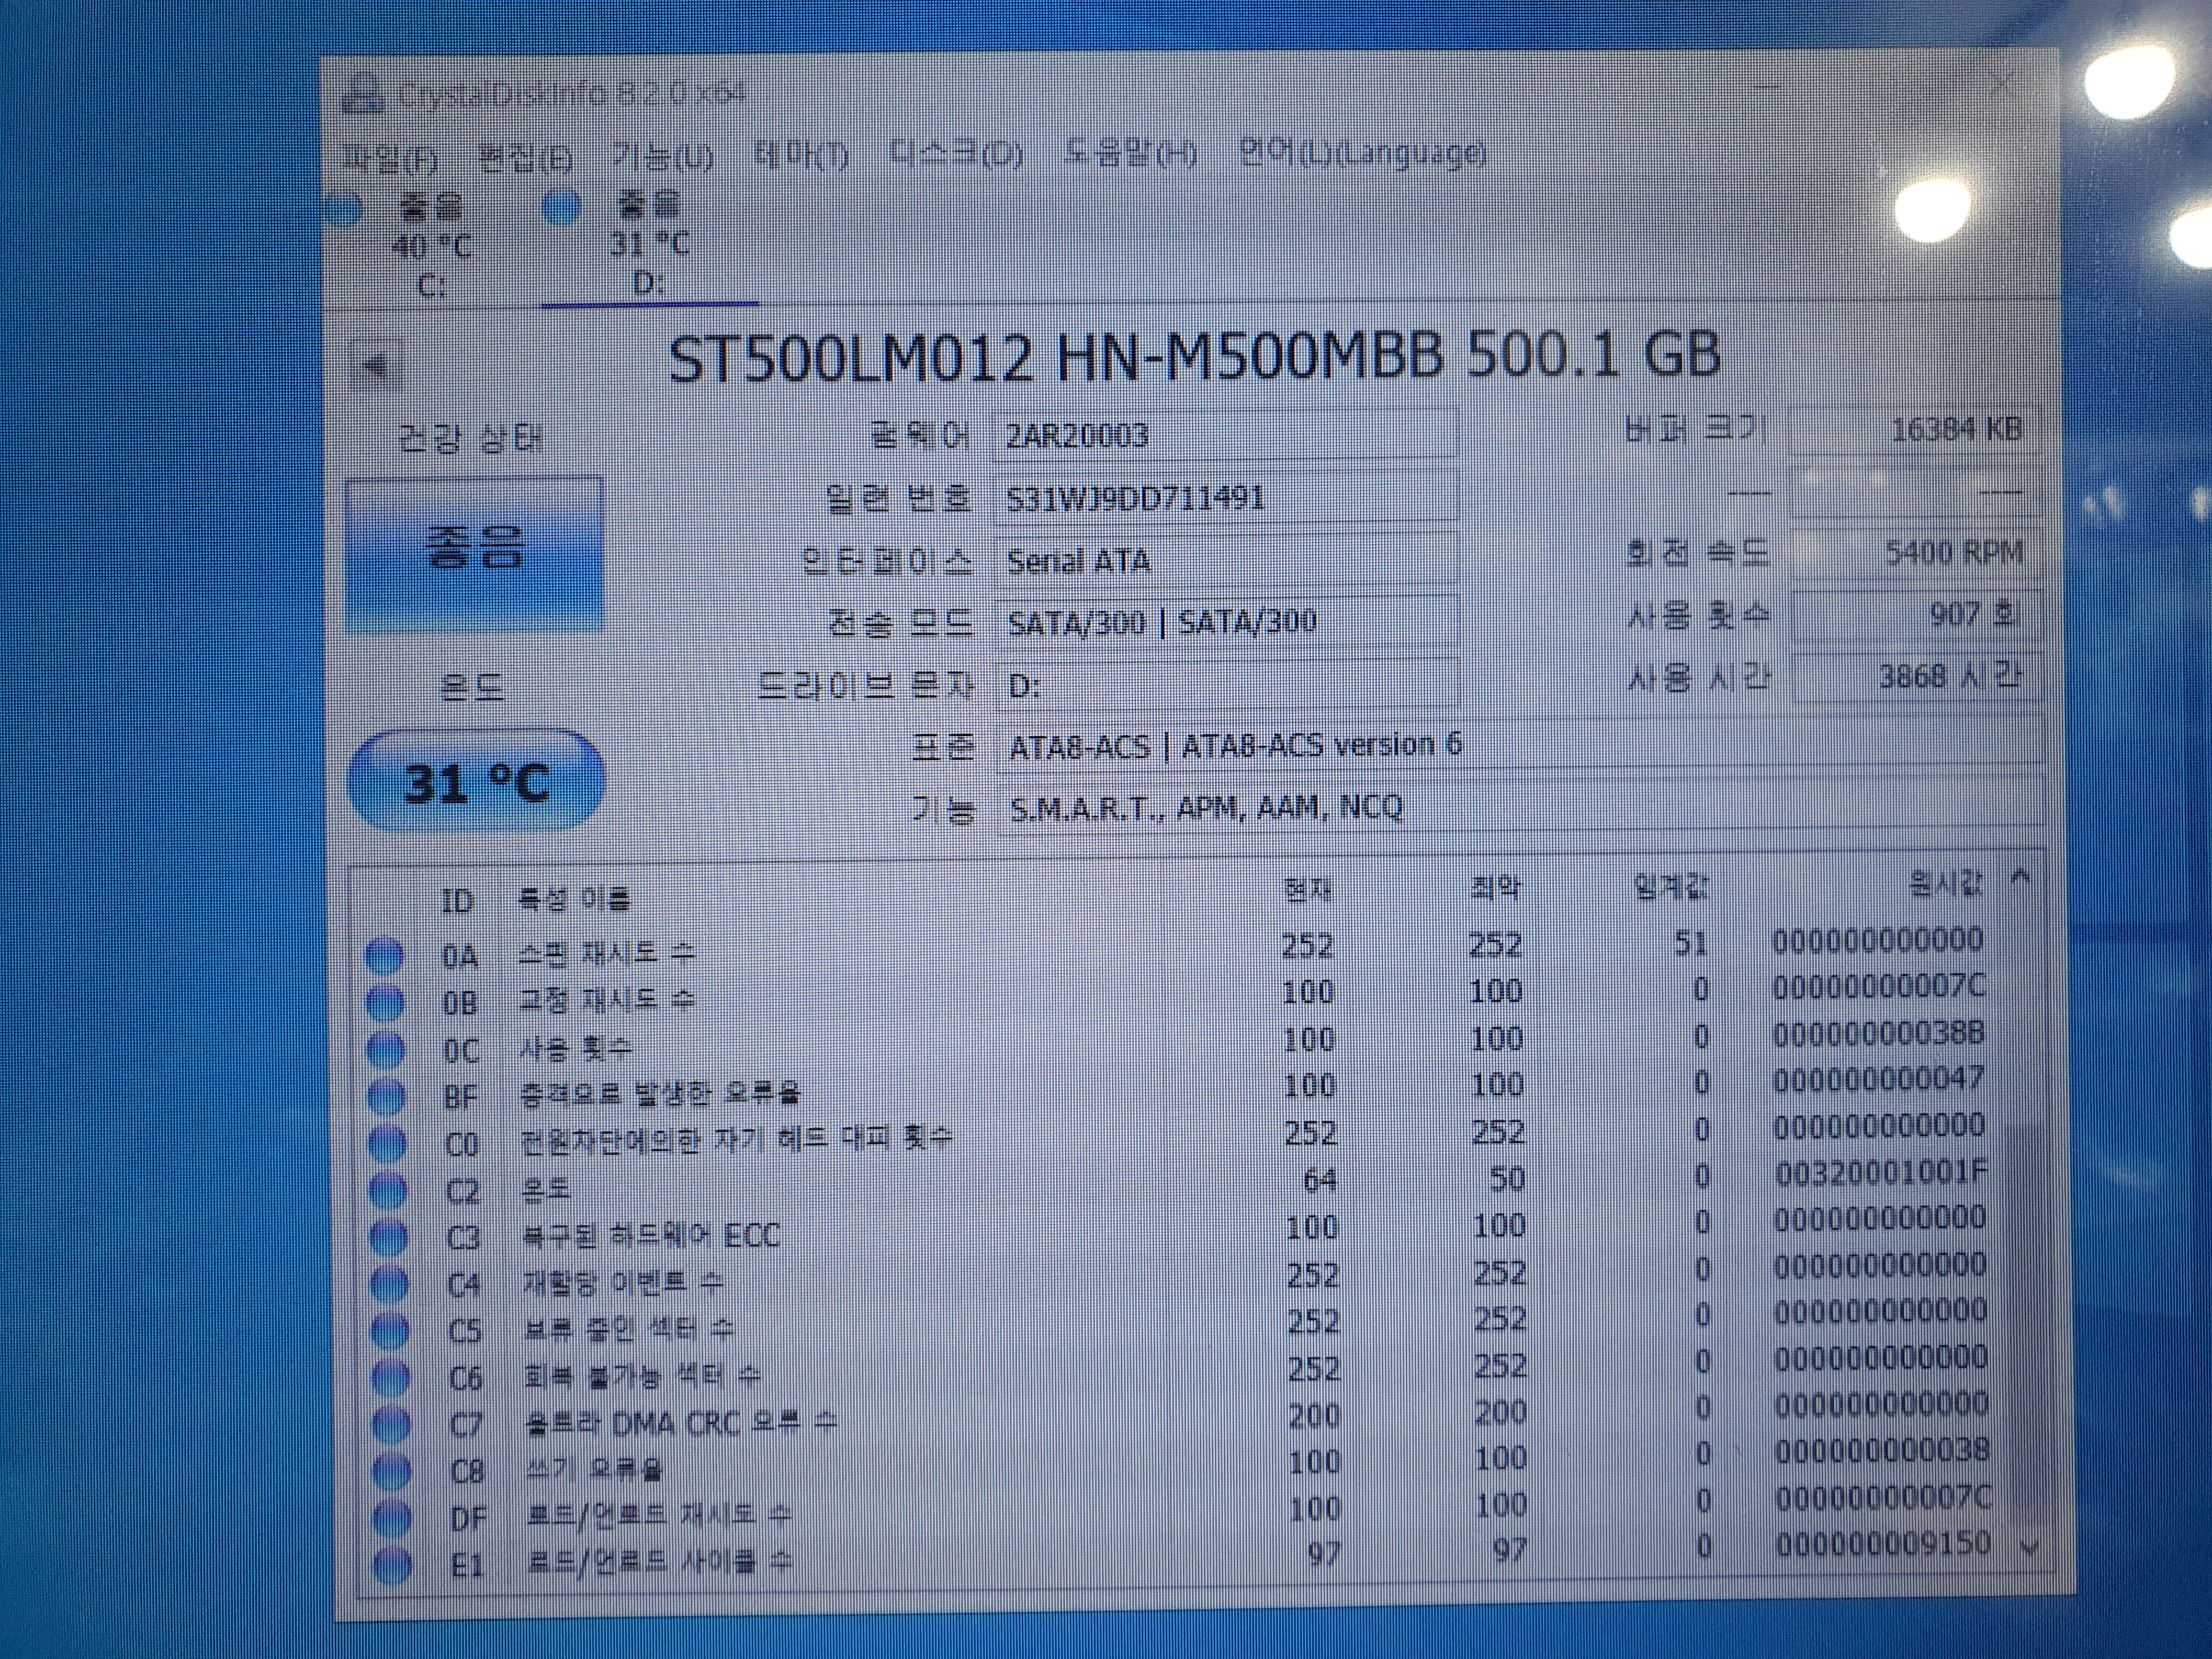Click the status circle for attribute 0C
The width and height of the screenshot is (2212, 1659).
click(x=386, y=1050)
